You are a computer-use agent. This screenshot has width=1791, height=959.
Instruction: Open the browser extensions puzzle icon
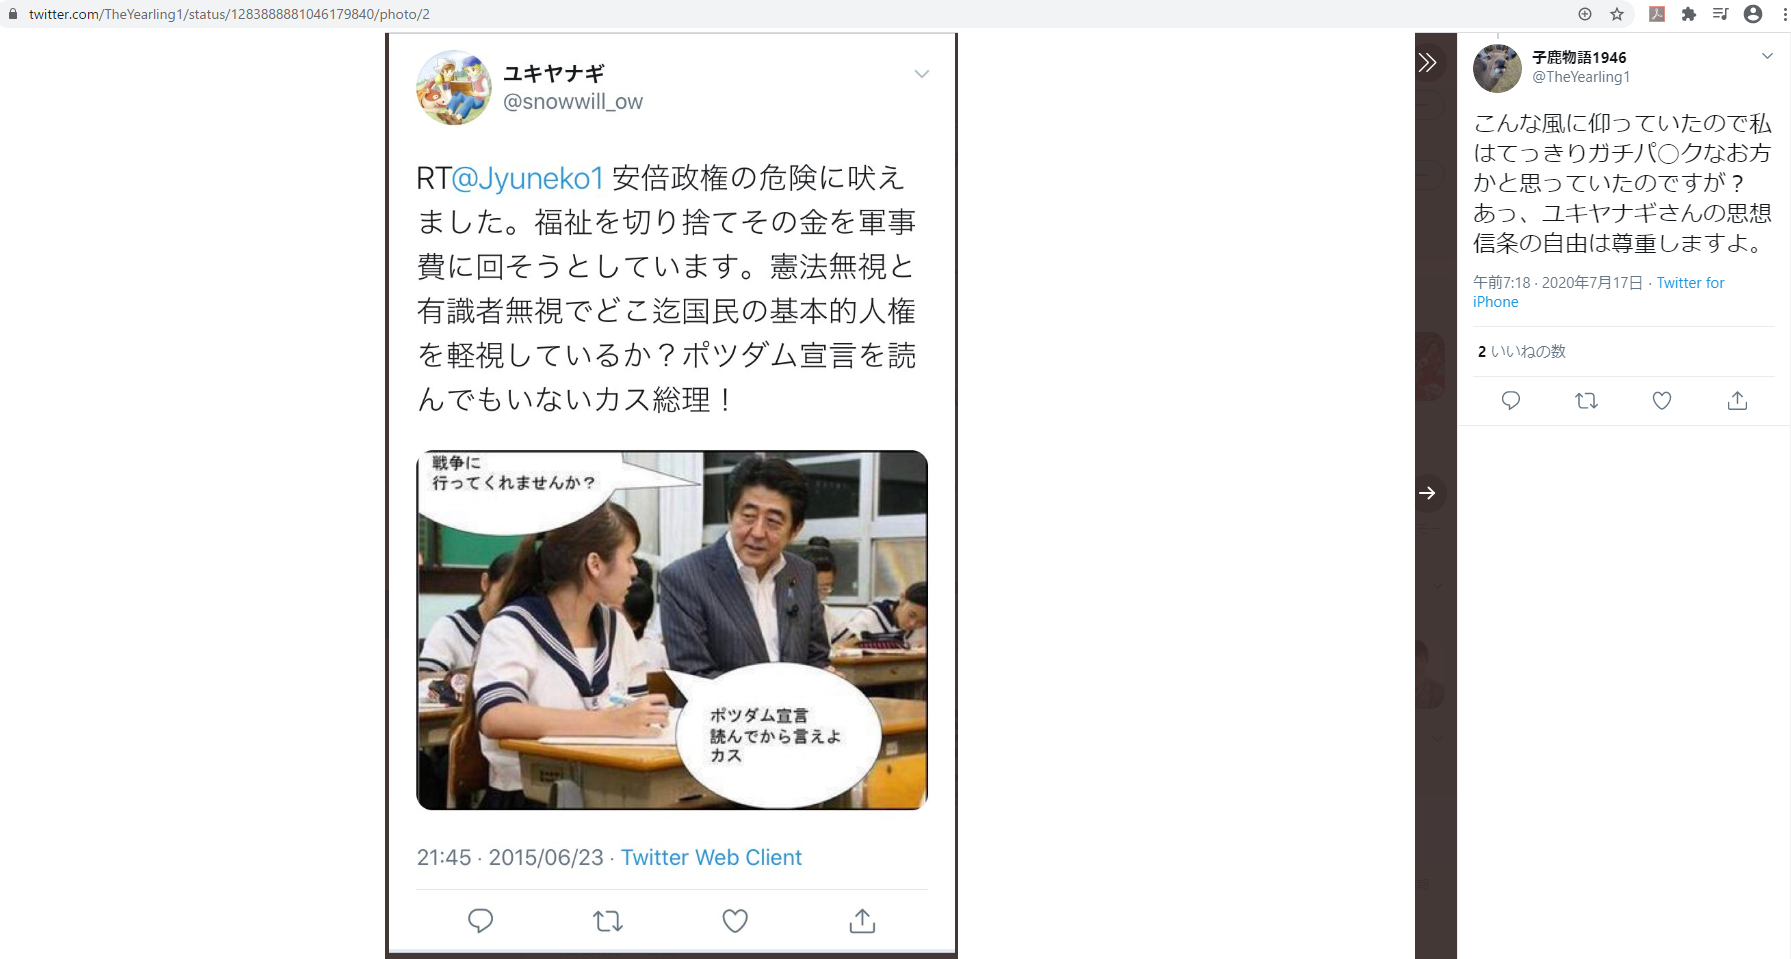click(x=1689, y=14)
